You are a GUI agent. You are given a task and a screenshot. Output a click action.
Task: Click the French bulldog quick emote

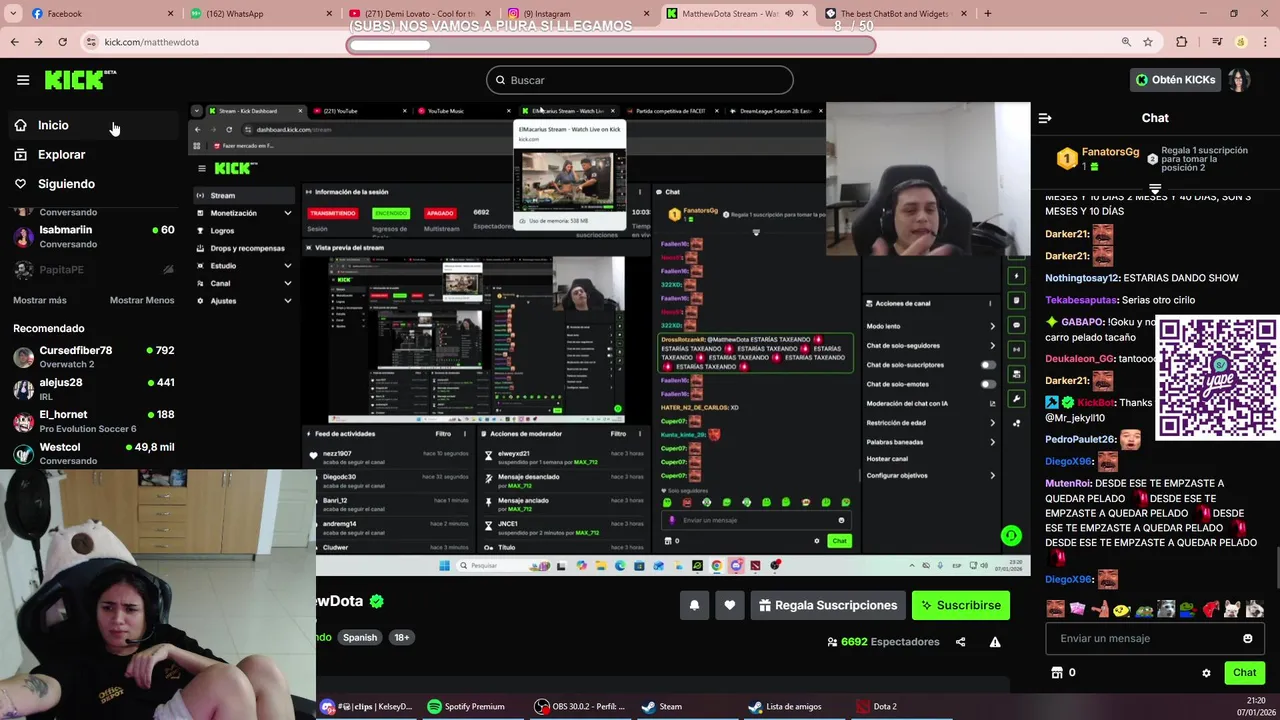pyautogui.click(x=1233, y=608)
